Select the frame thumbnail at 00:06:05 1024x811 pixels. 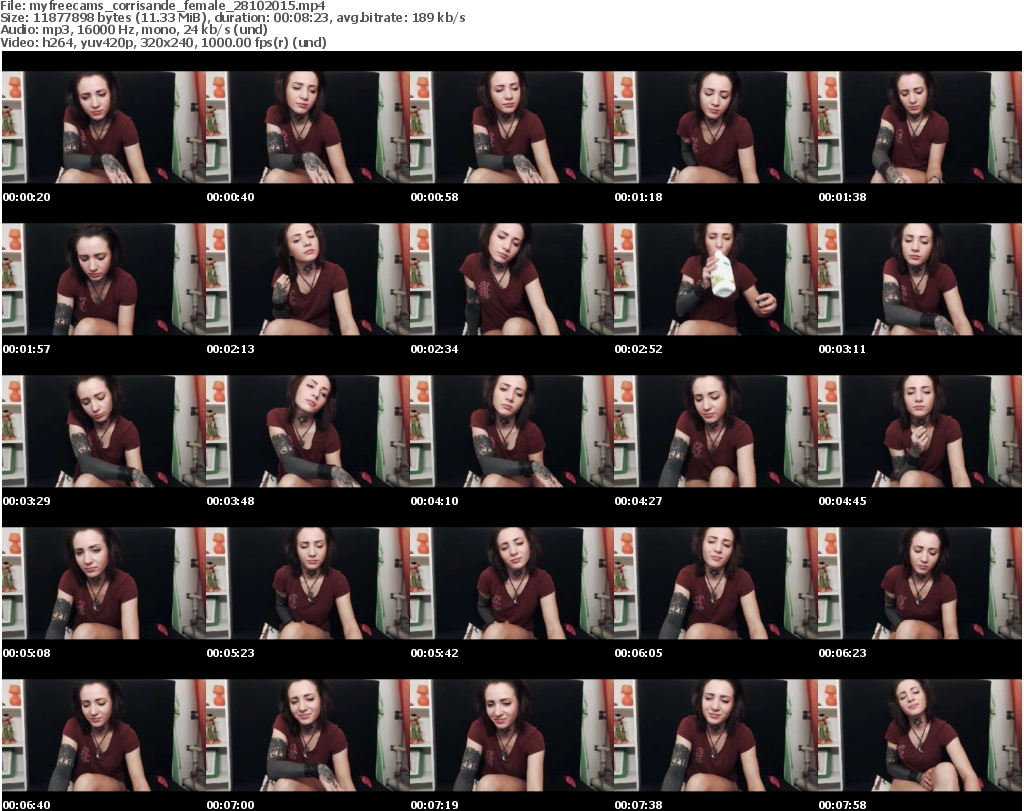click(716, 584)
